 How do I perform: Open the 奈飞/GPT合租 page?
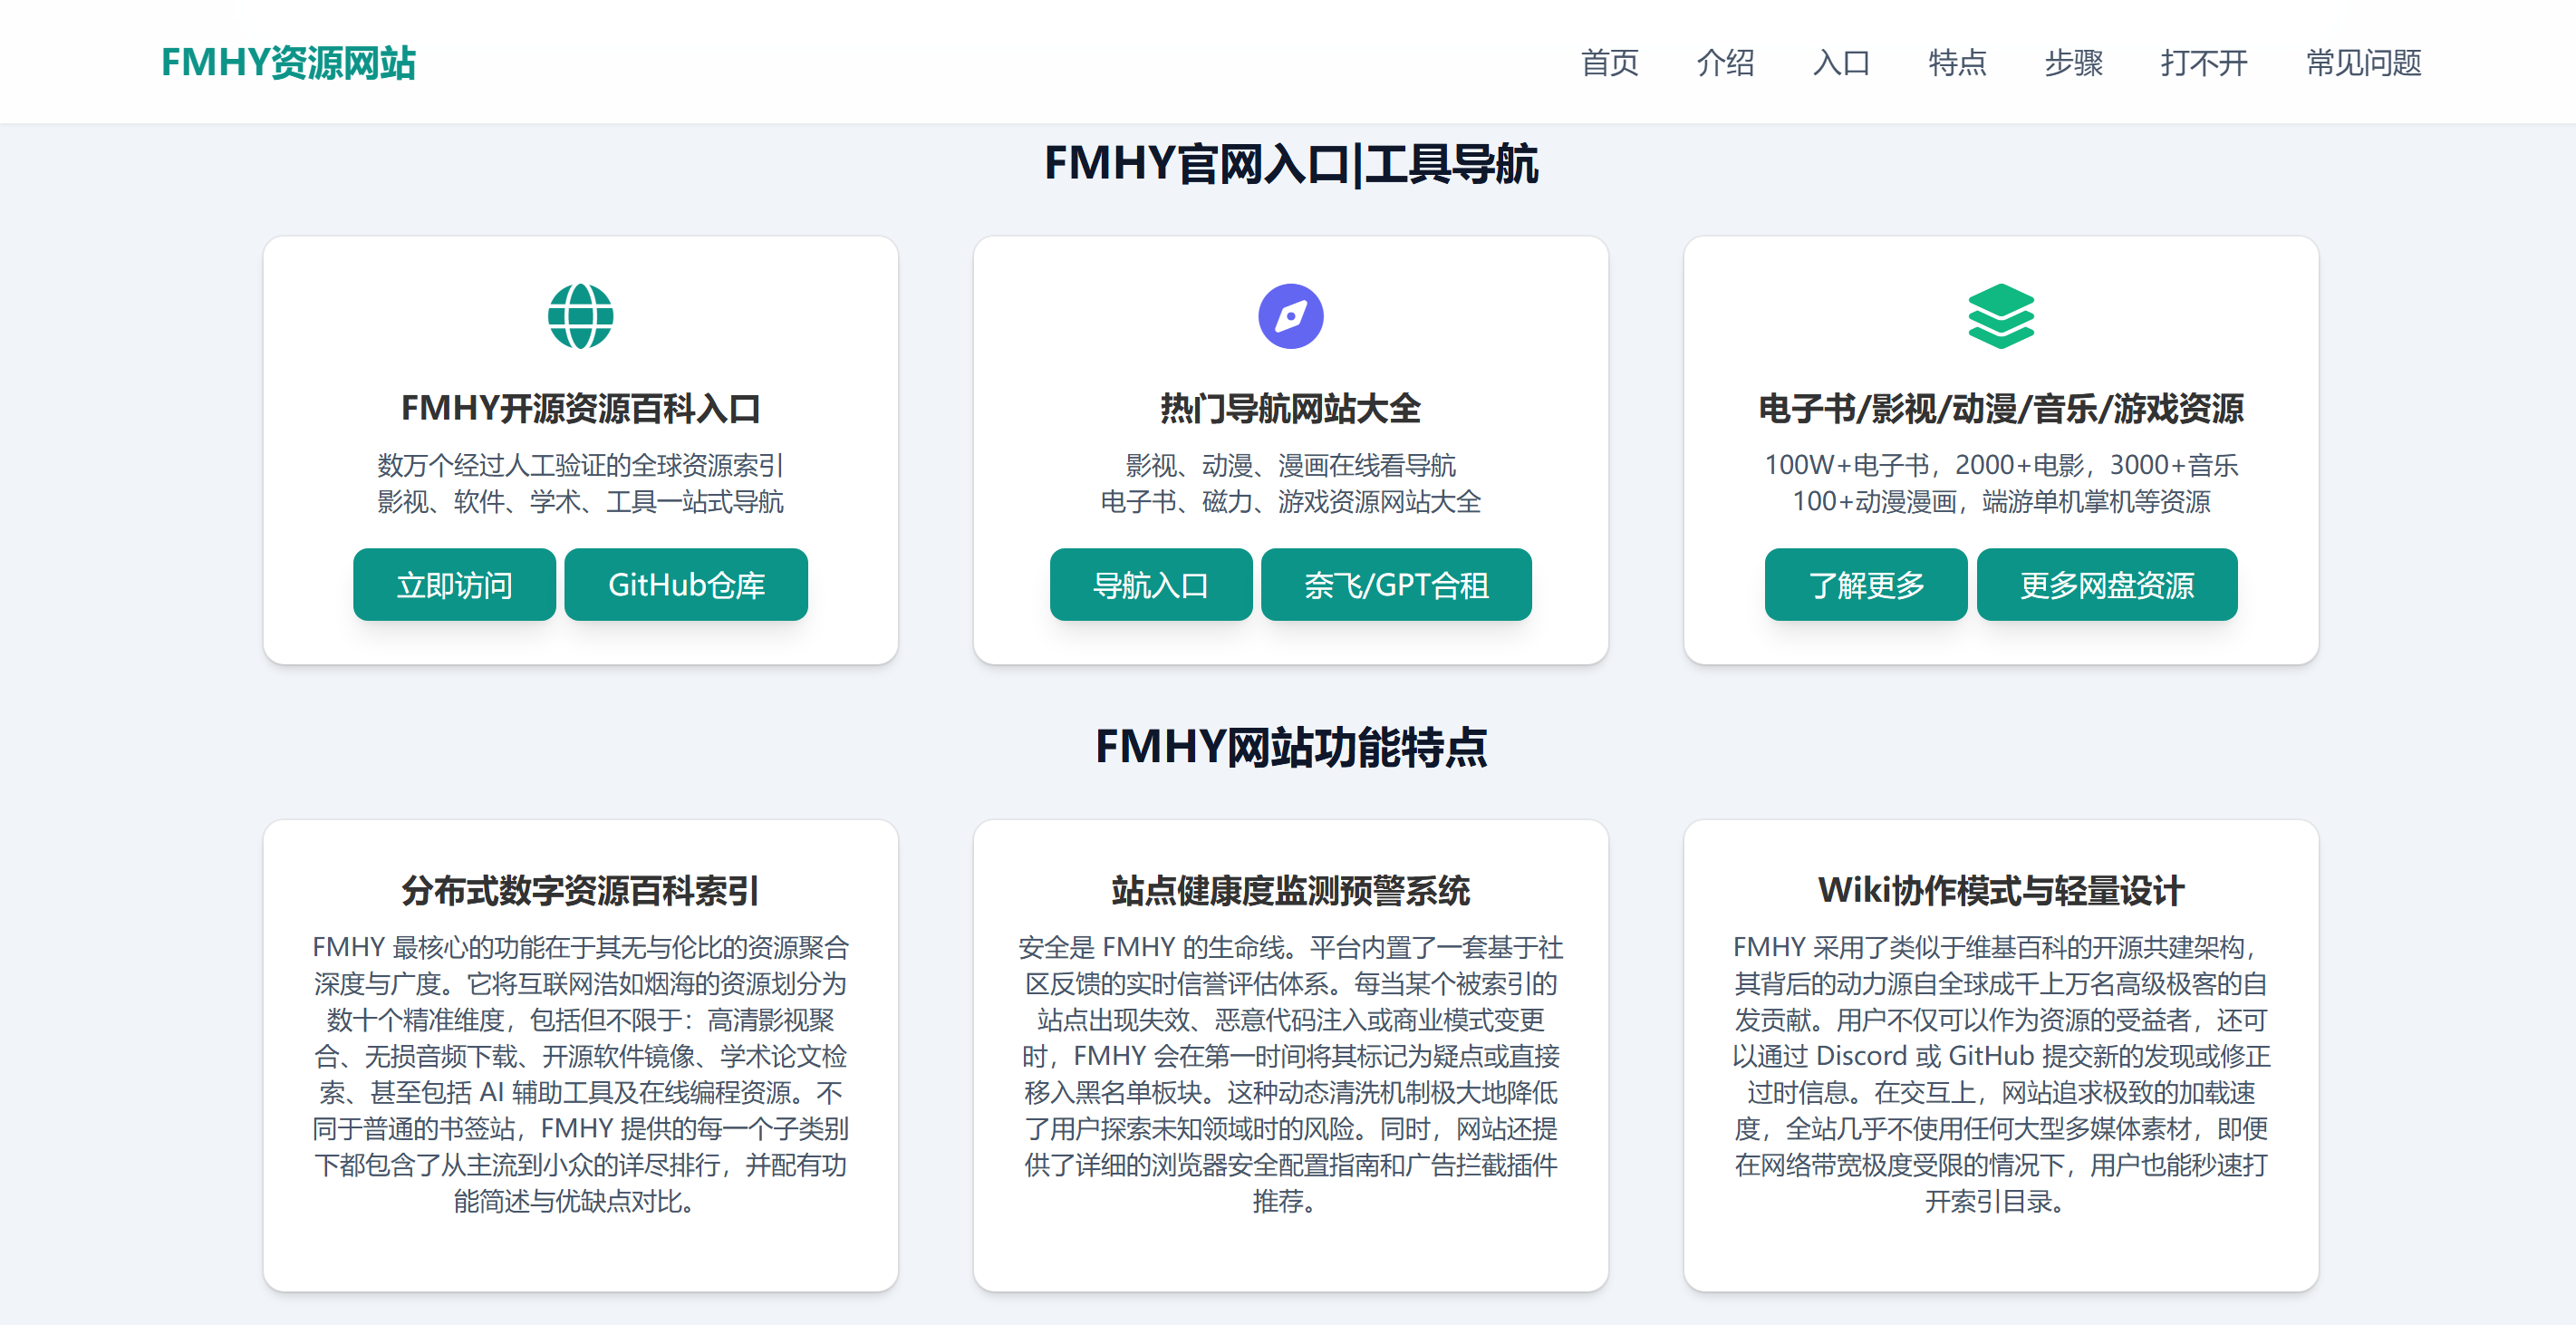[1396, 585]
